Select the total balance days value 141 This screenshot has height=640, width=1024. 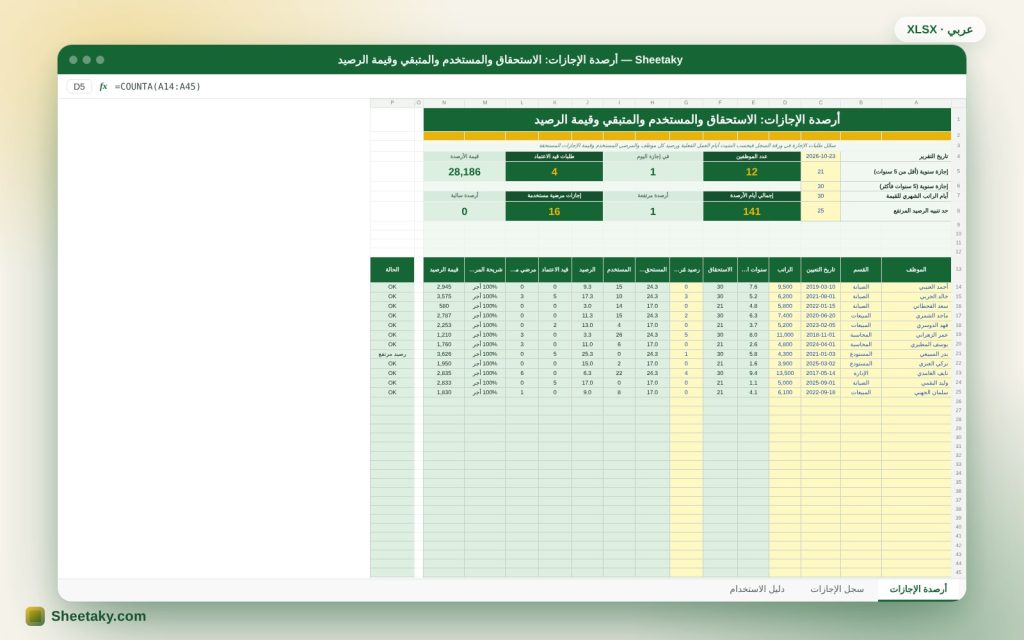click(x=752, y=212)
